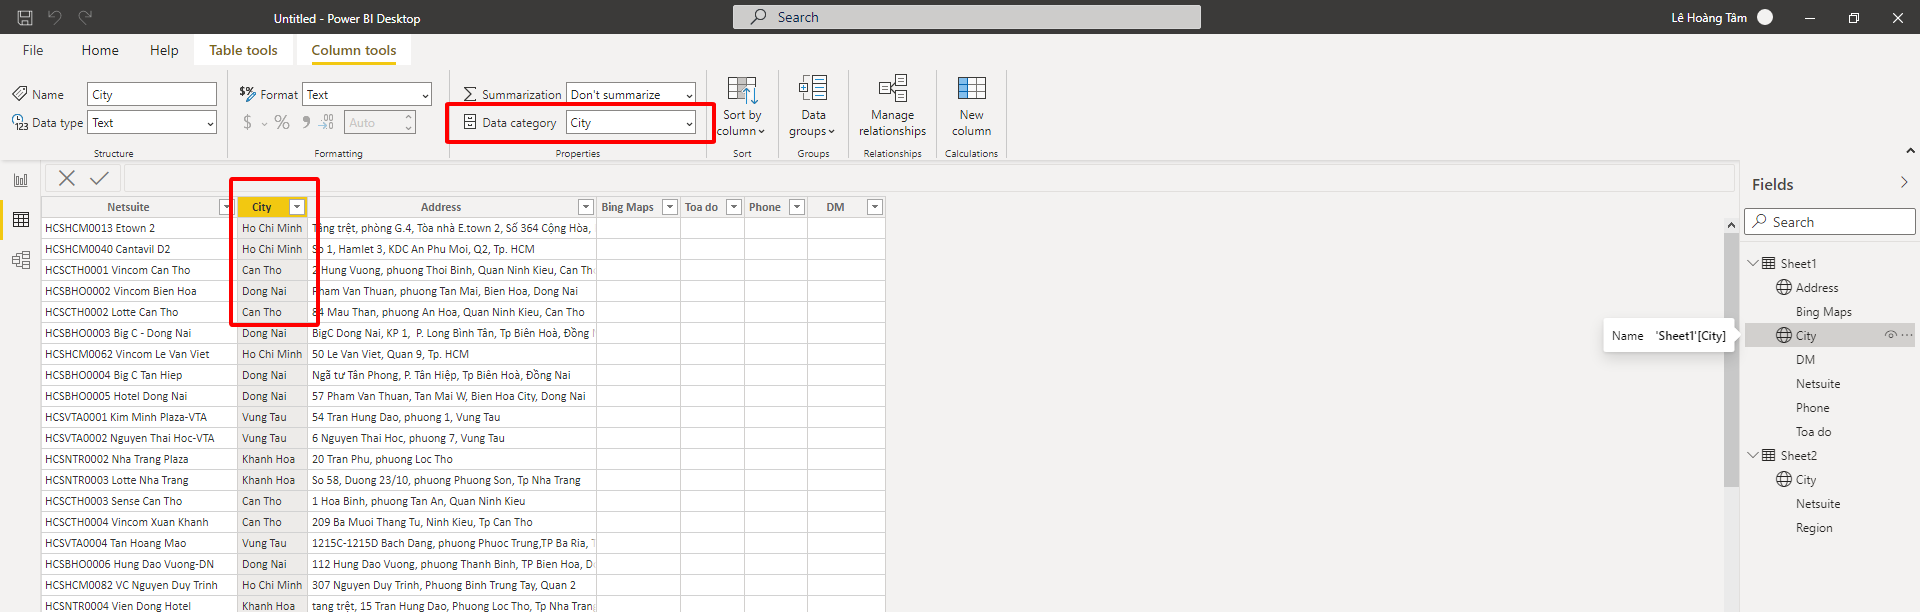Collapse the Fields pane chevron

1904,183
